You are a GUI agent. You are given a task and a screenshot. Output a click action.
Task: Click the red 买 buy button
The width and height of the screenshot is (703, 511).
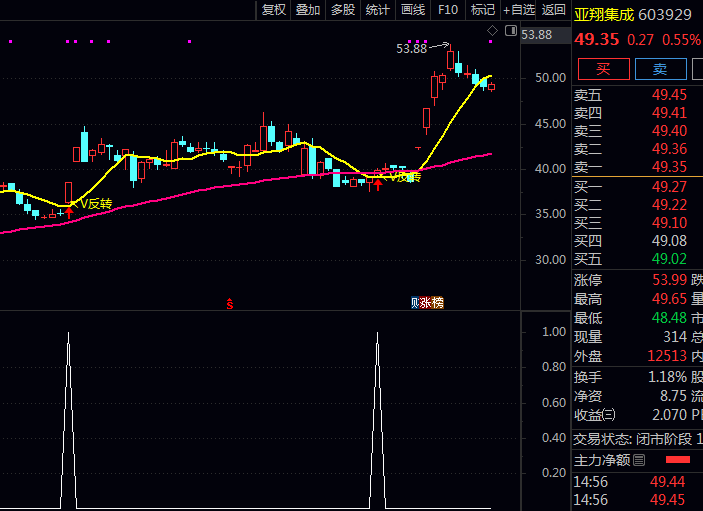pos(603,69)
